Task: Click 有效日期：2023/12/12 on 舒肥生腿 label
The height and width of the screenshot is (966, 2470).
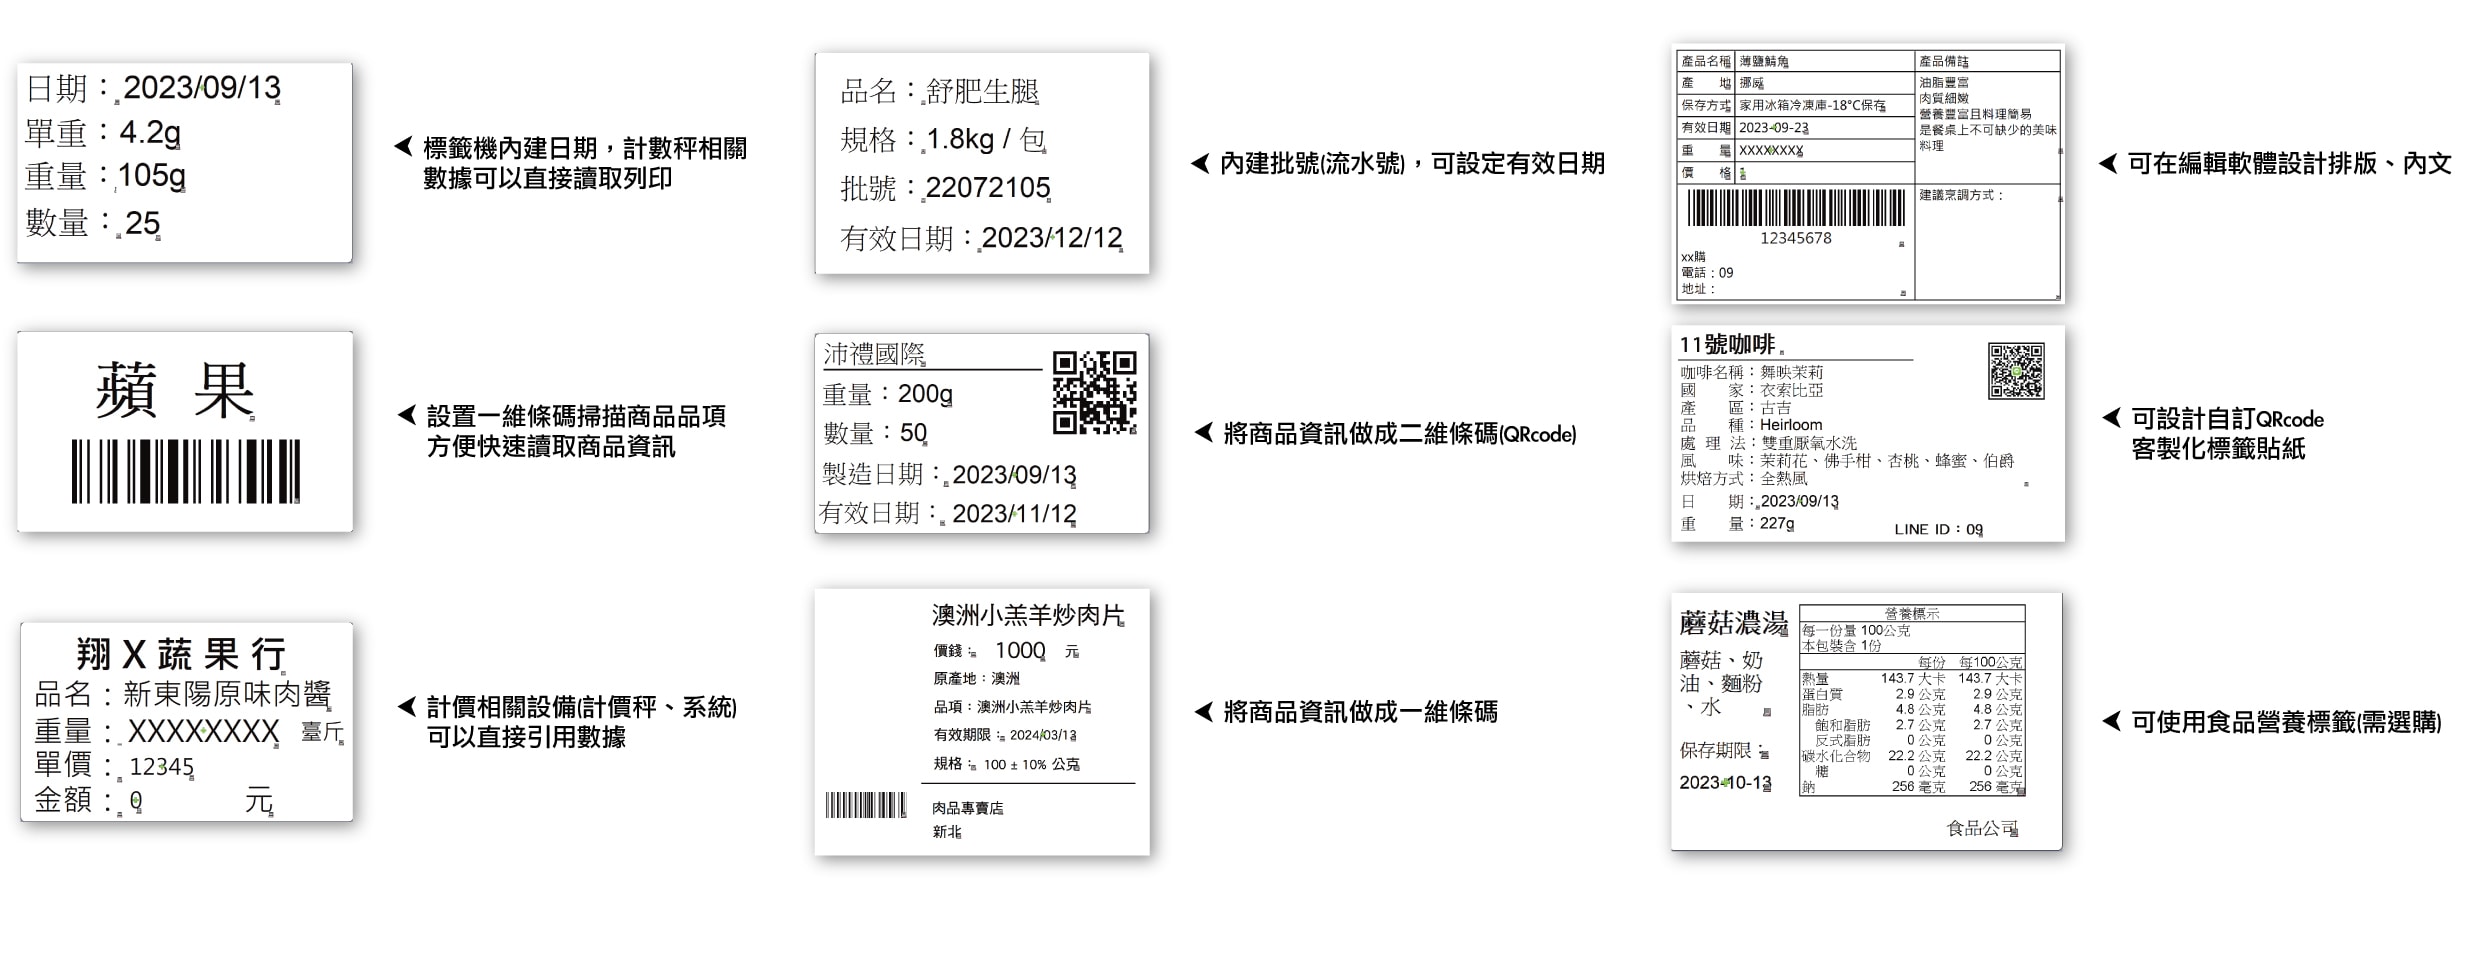Action: [x=982, y=238]
